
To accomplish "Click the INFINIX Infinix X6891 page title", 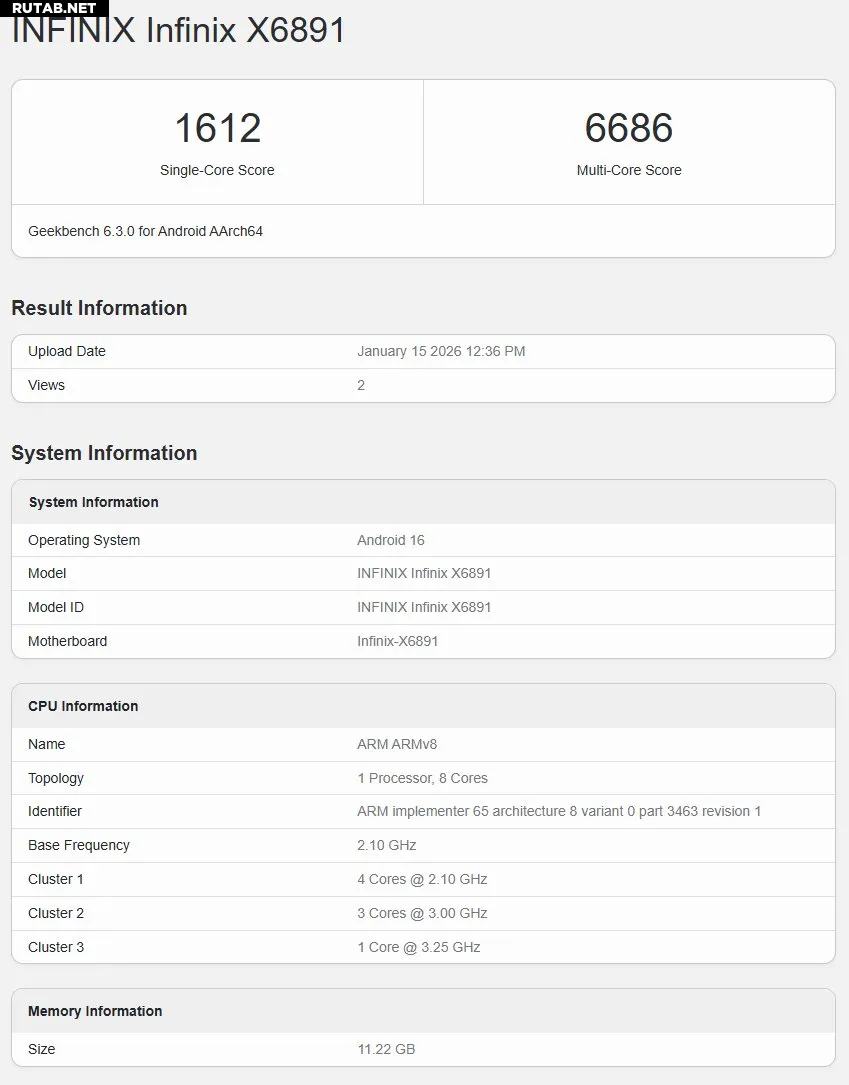I will [178, 31].
